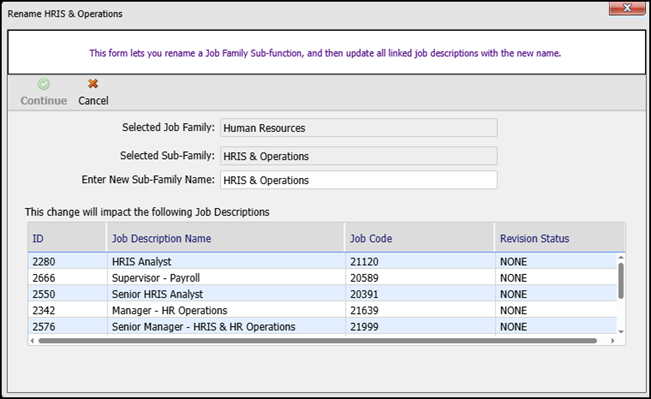Select the Senior HRIS Analyst row
Viewport: 651px width, 399px height.
coord(323,294)
